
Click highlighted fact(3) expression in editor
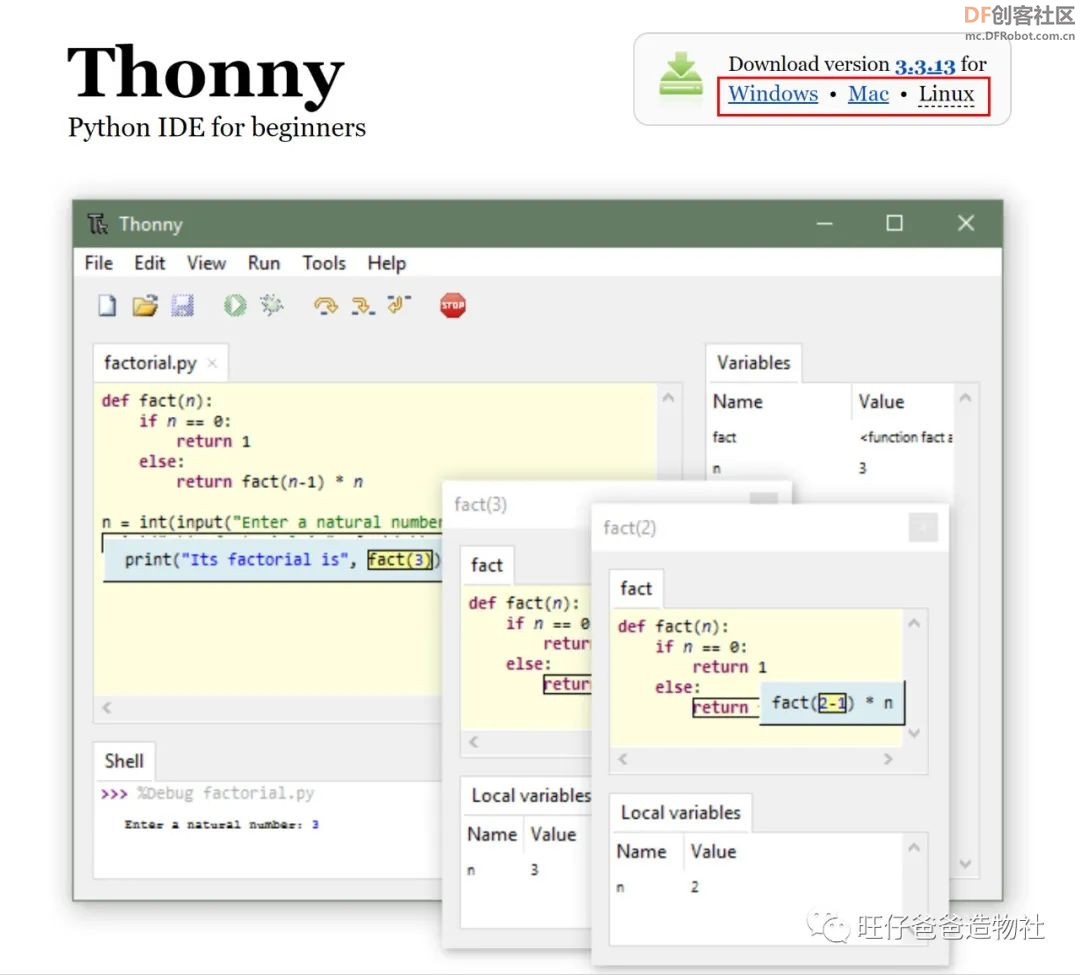tap(399, 559)
